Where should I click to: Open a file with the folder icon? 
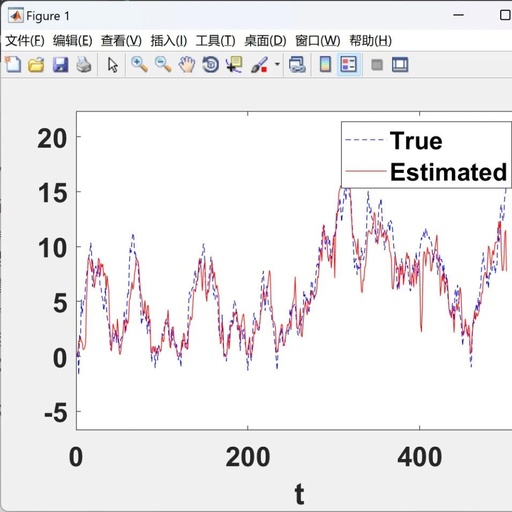[x=36, y=65]
